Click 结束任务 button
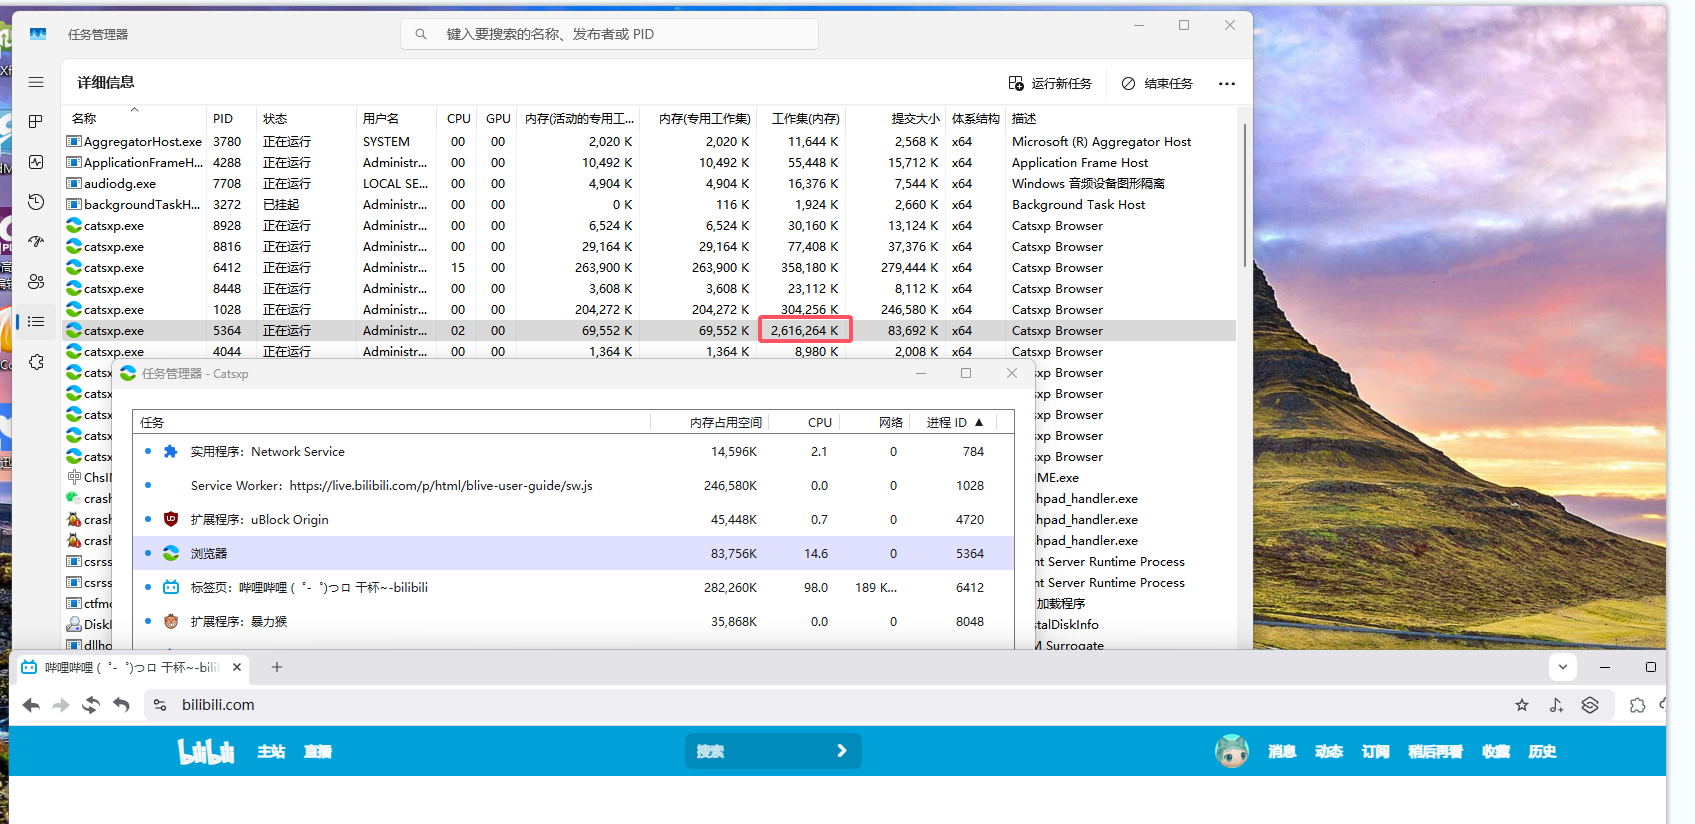The width and height of the screenshot is (1695, 824). coord(1157,83)
